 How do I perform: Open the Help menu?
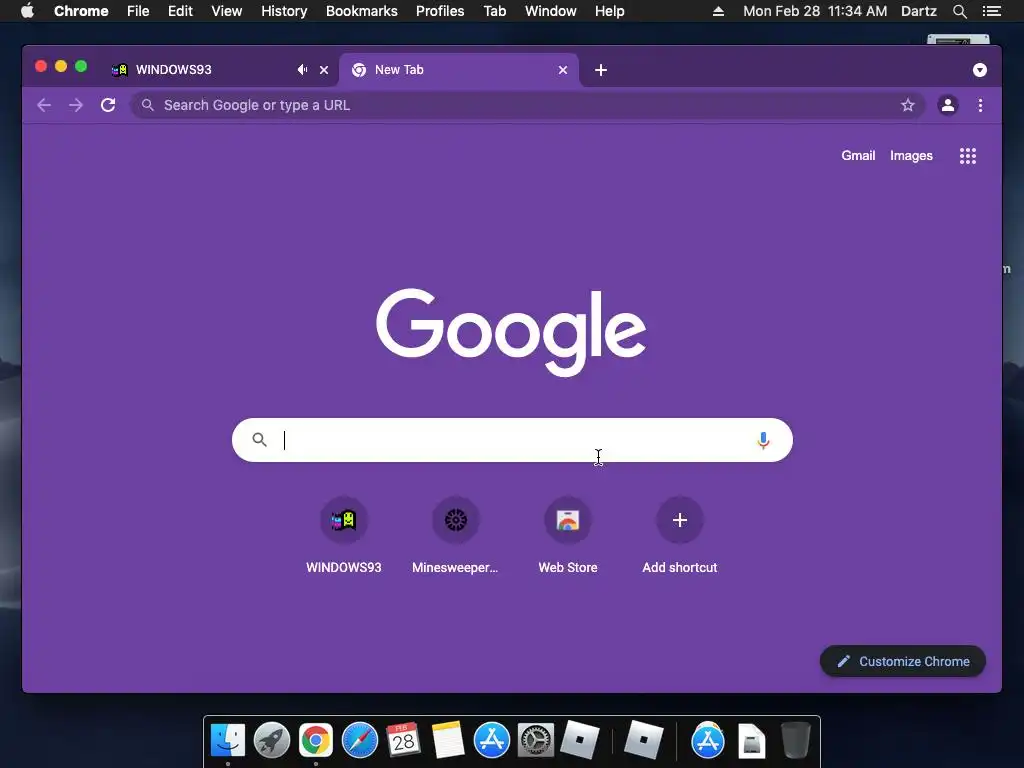(x=609, y=11)
